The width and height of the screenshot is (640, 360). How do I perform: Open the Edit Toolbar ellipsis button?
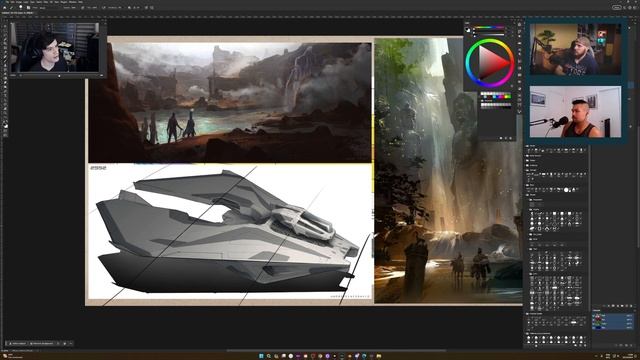coord(5,117)
